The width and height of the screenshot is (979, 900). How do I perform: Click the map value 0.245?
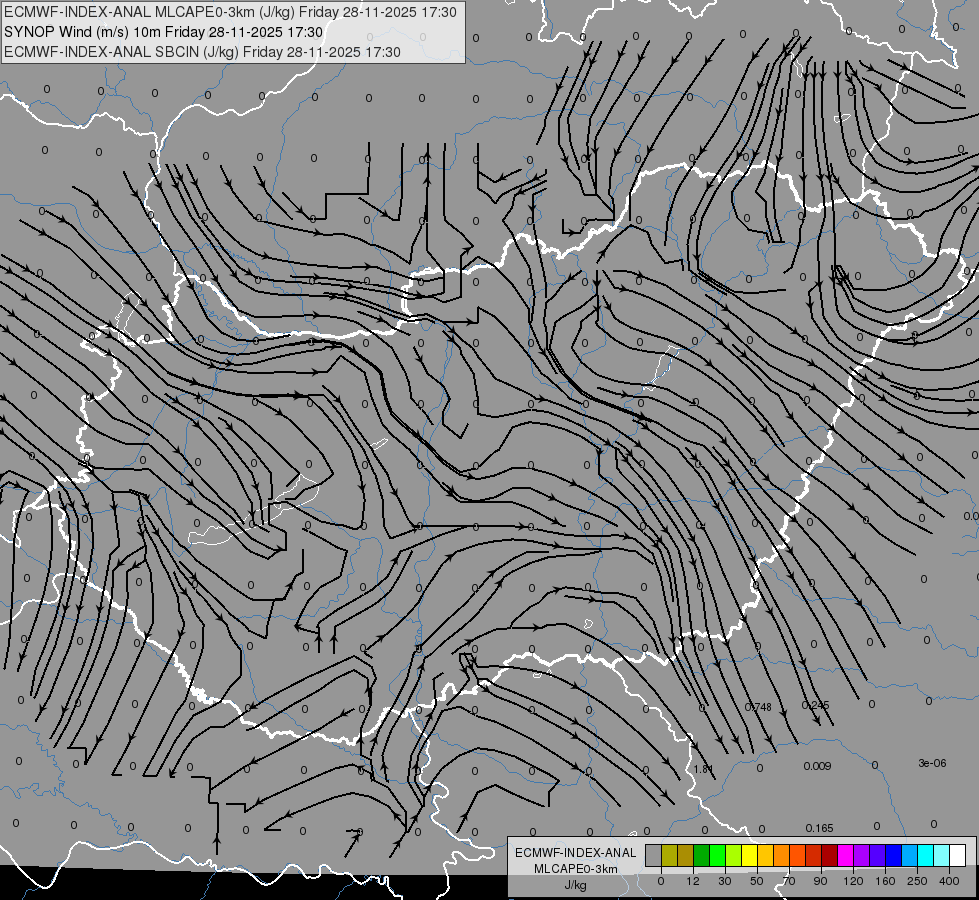(815, 705)
